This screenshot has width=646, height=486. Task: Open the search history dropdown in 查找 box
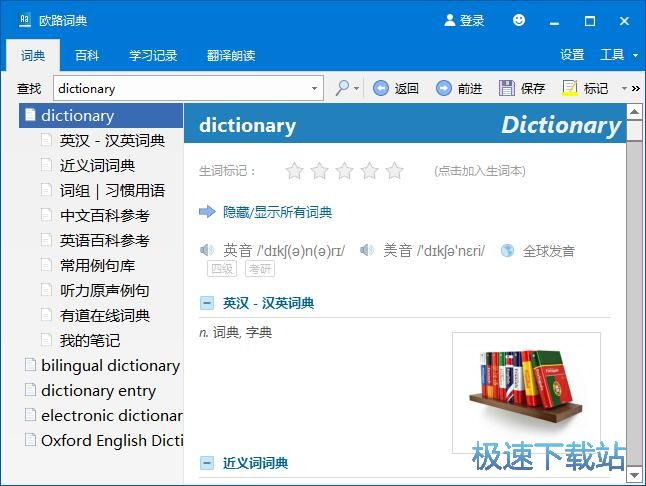click(x=314, y=88)
